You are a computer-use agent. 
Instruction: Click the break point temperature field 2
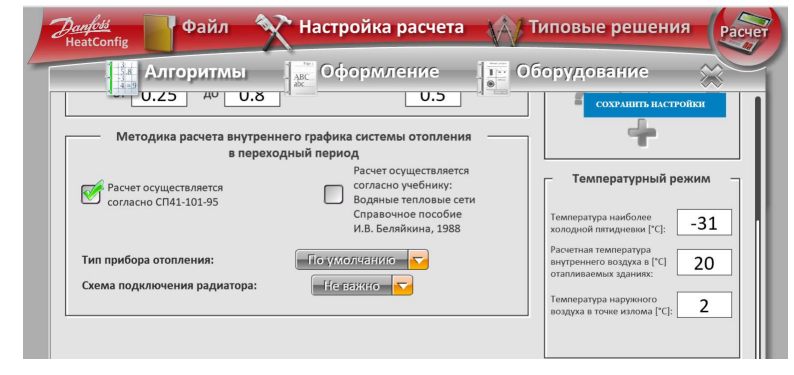(x=704, y=305)
